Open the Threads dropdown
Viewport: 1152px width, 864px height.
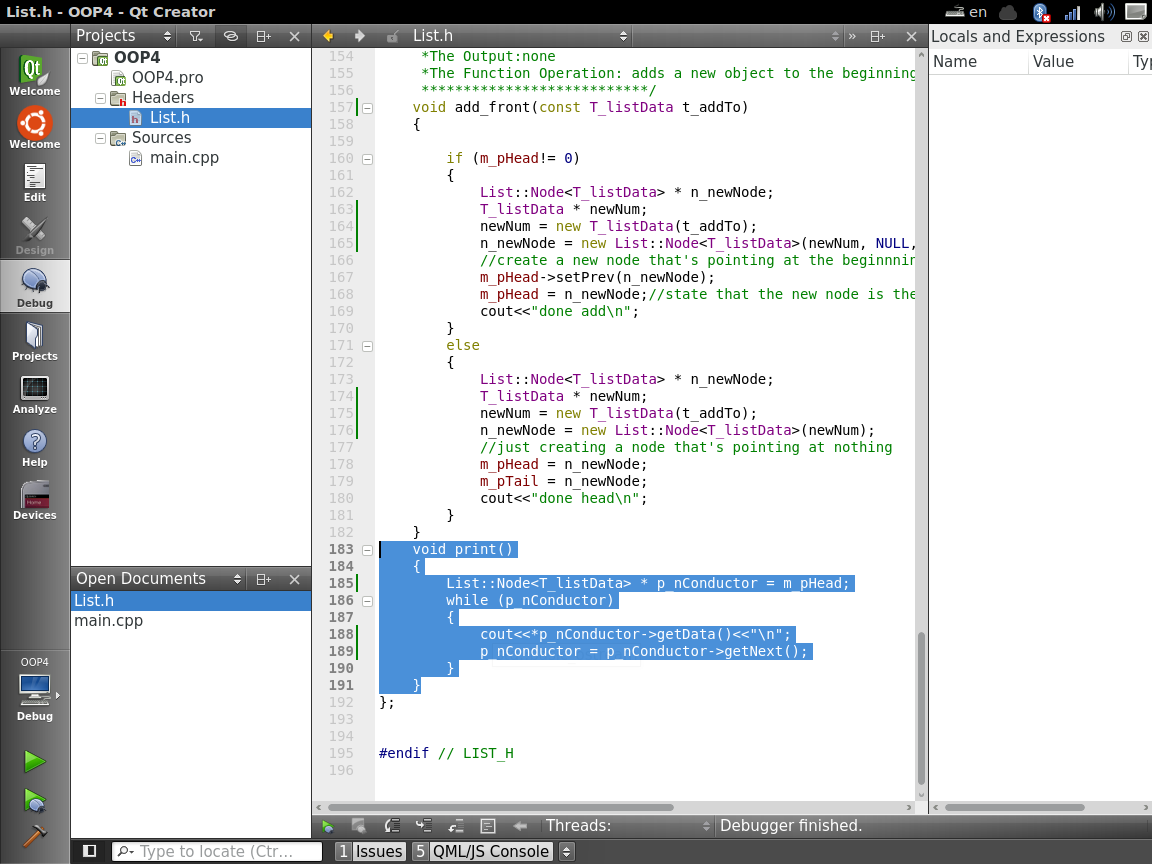pos(626,826)
